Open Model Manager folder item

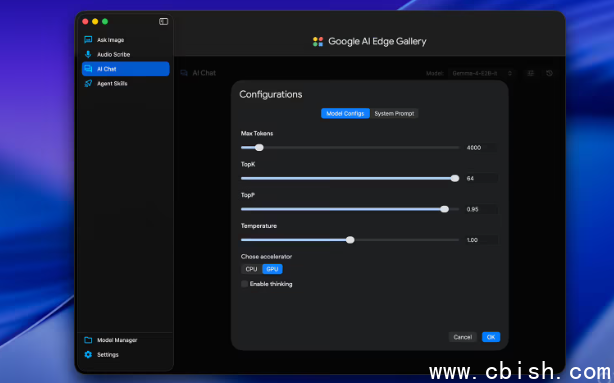click(125, 340)
